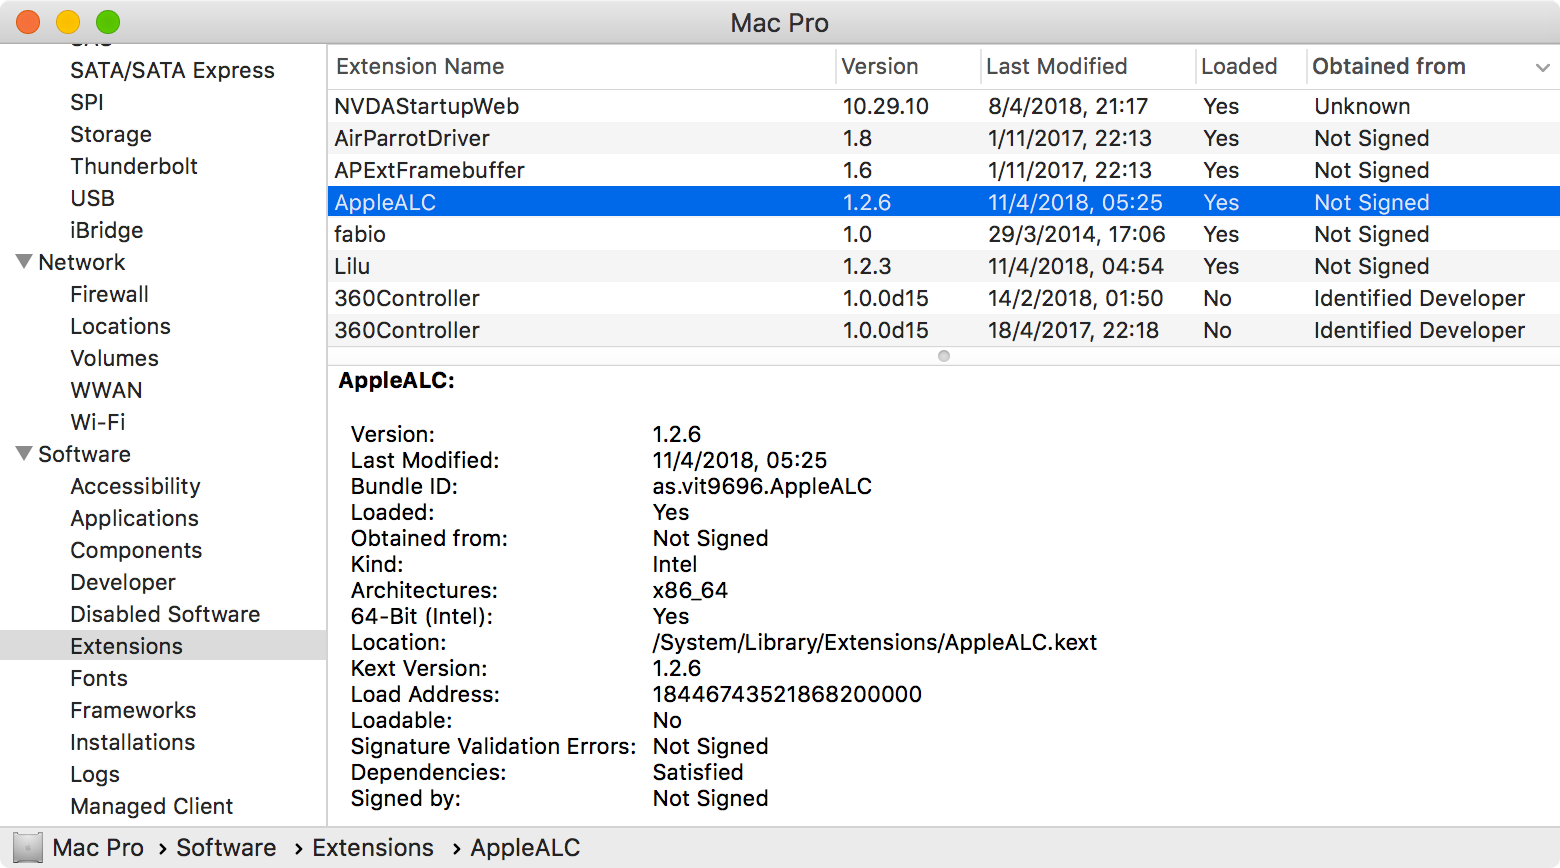
Task: Open Managed Client under Software
Action: (x=152, y=806)
